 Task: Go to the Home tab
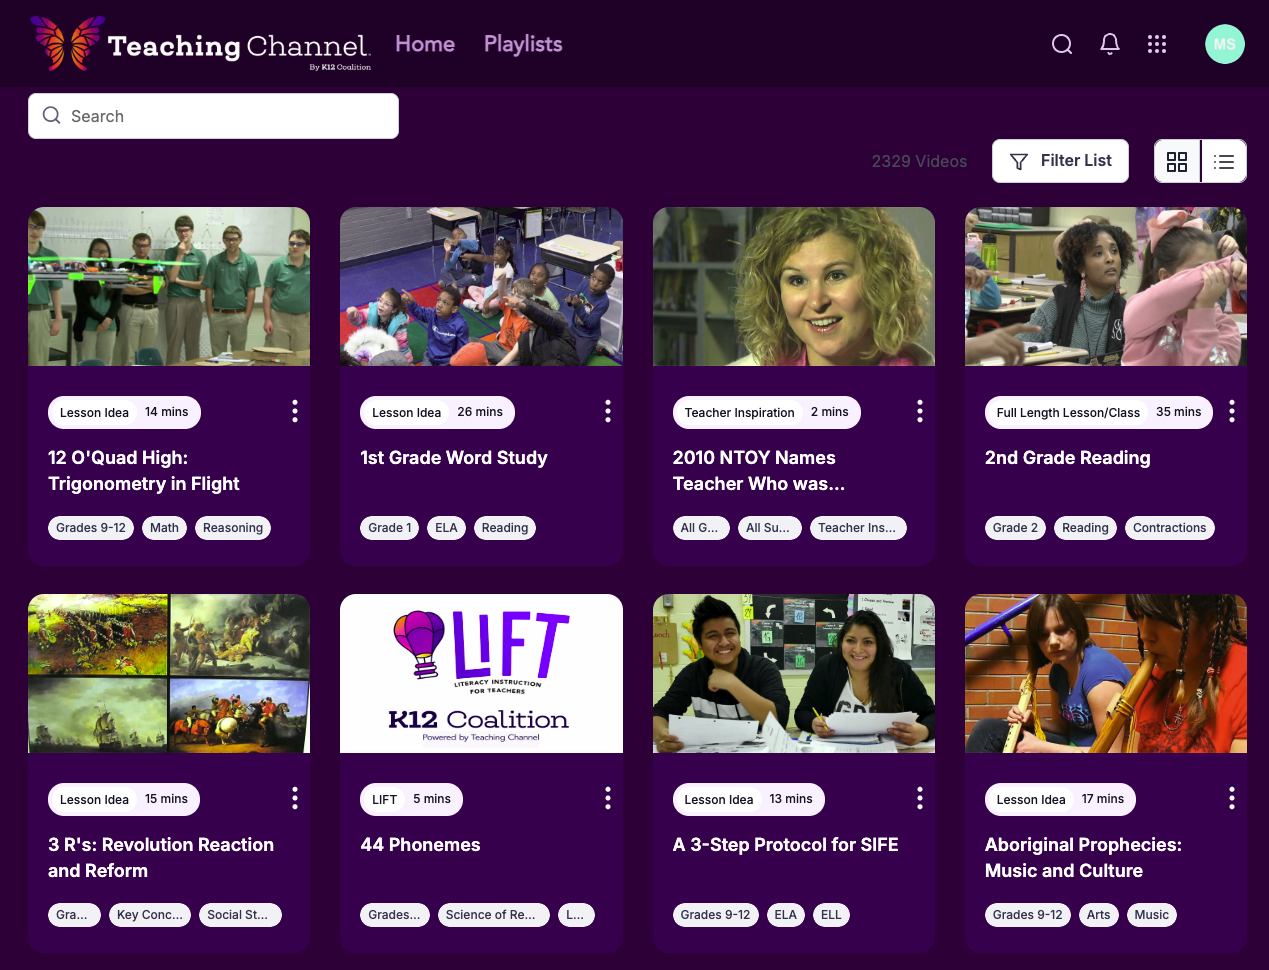(425, 44)
